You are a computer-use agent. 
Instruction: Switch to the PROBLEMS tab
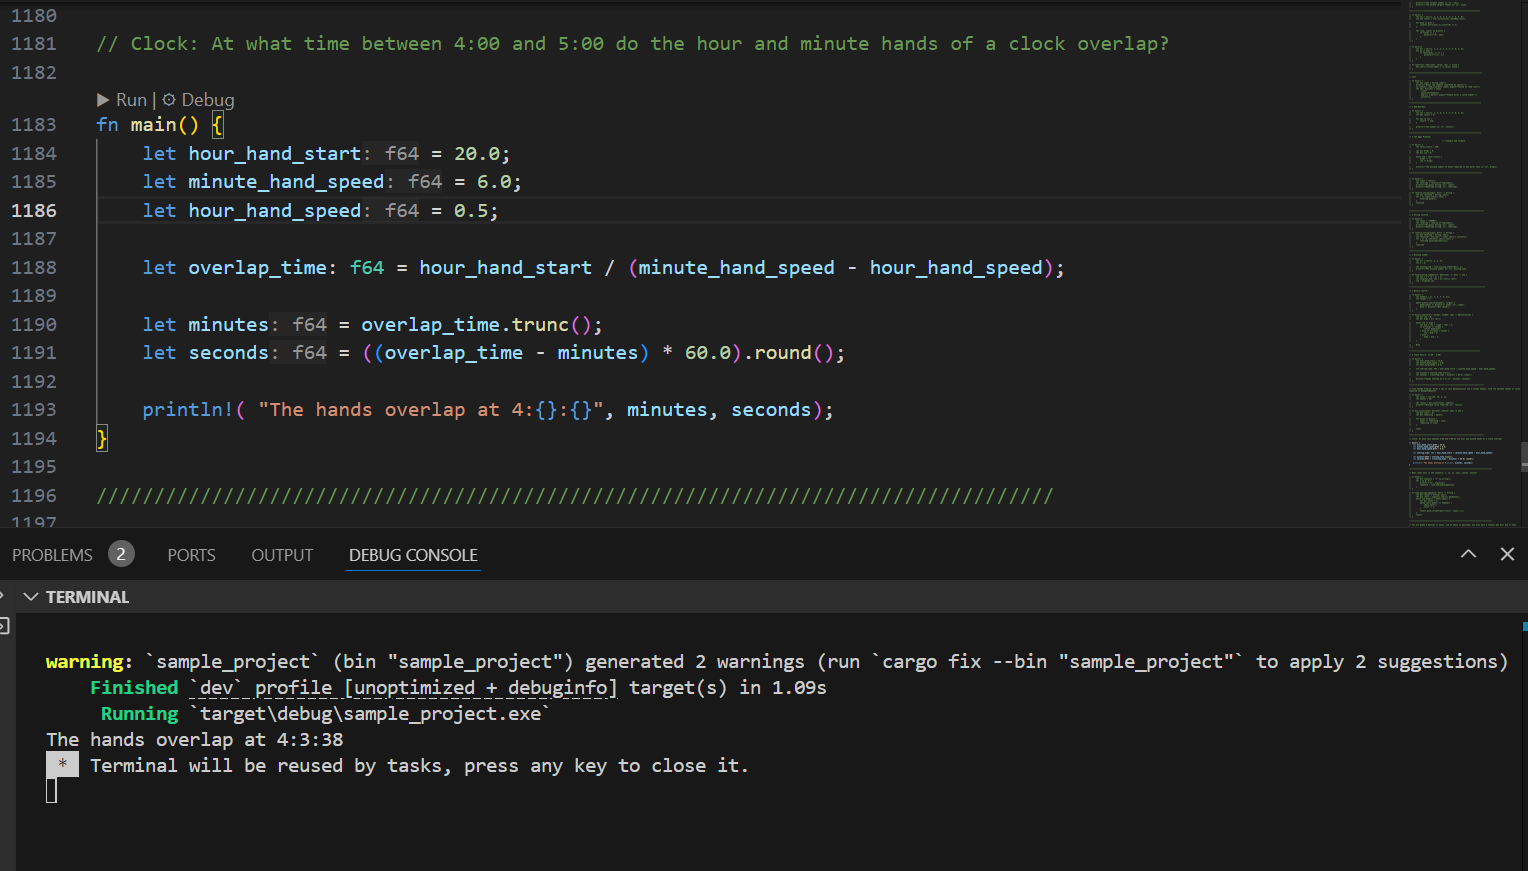52,555
